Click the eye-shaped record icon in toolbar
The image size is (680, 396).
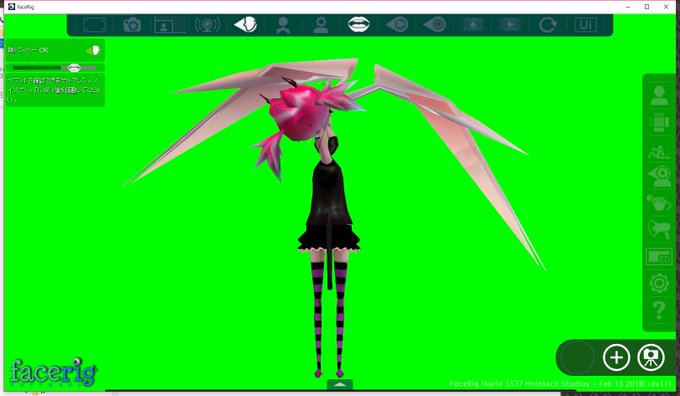pyautogui.click(x=435, y=24)
